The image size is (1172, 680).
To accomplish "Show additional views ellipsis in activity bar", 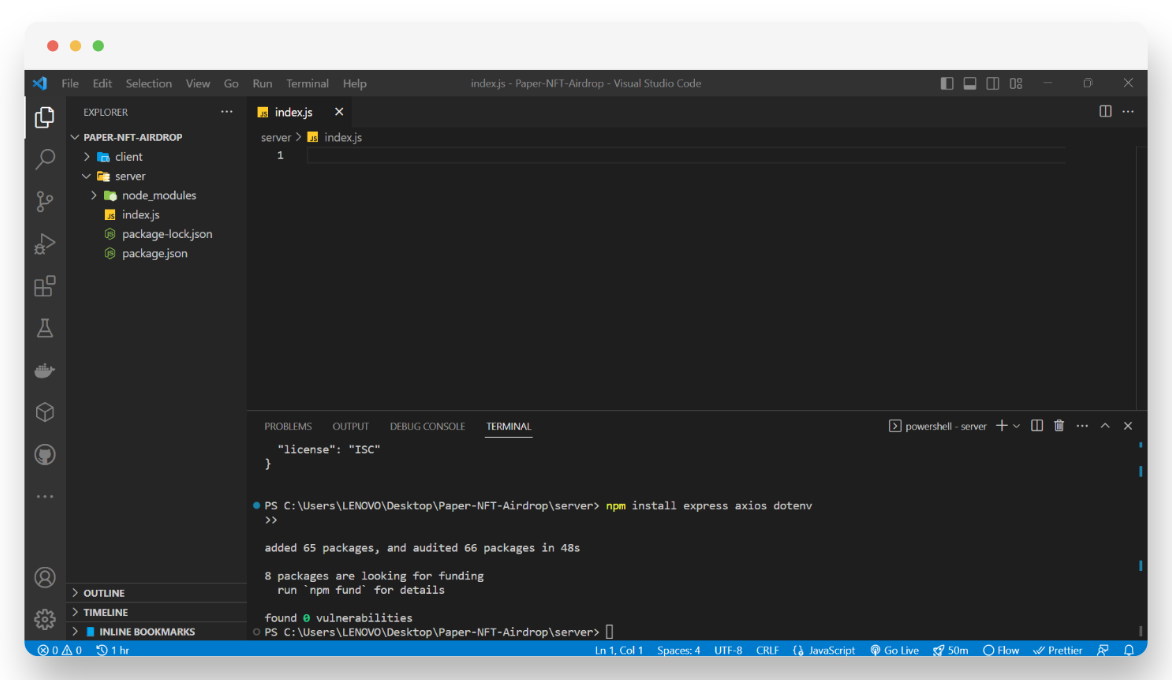I will [45, 496].
